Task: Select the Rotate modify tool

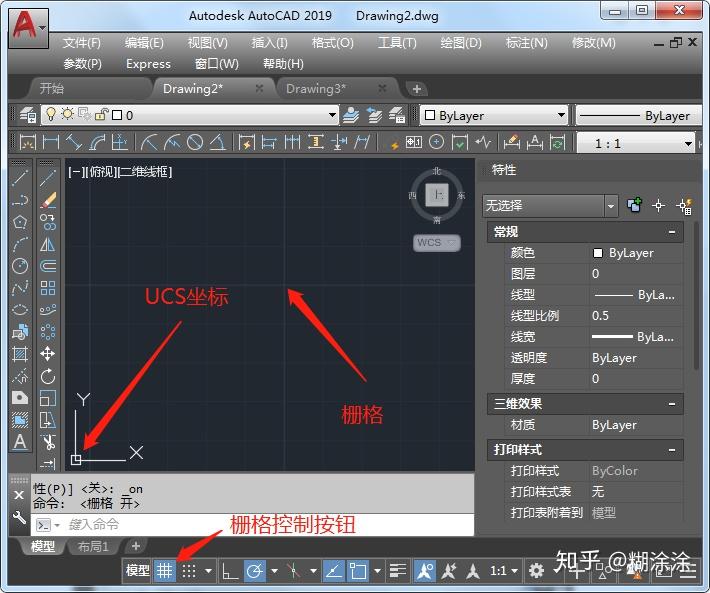Action: 48,376
